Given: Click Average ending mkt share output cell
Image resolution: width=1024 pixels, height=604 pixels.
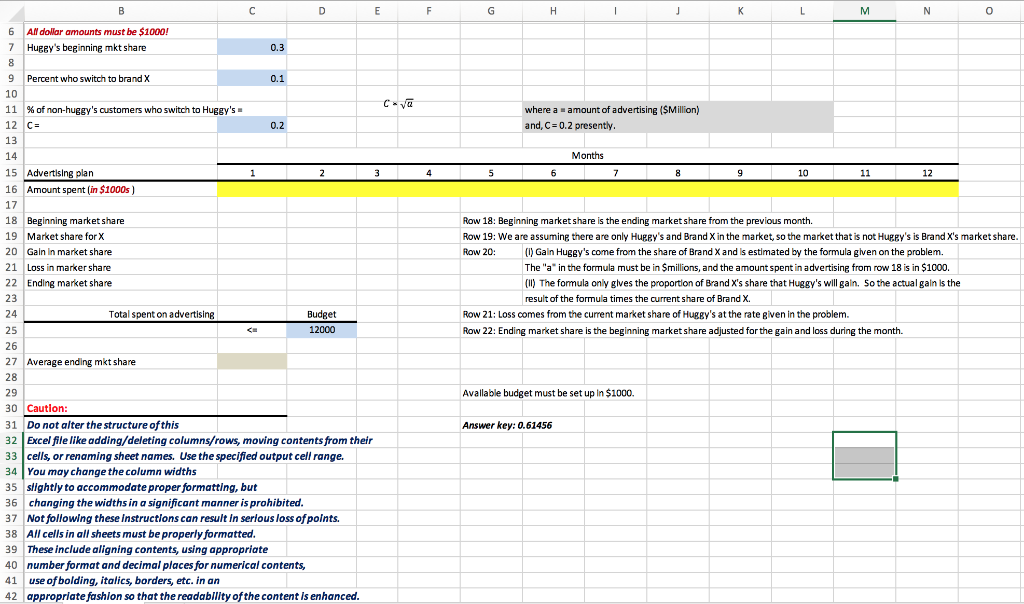Looking at the screenshot, I should click(x=252, y=362).
